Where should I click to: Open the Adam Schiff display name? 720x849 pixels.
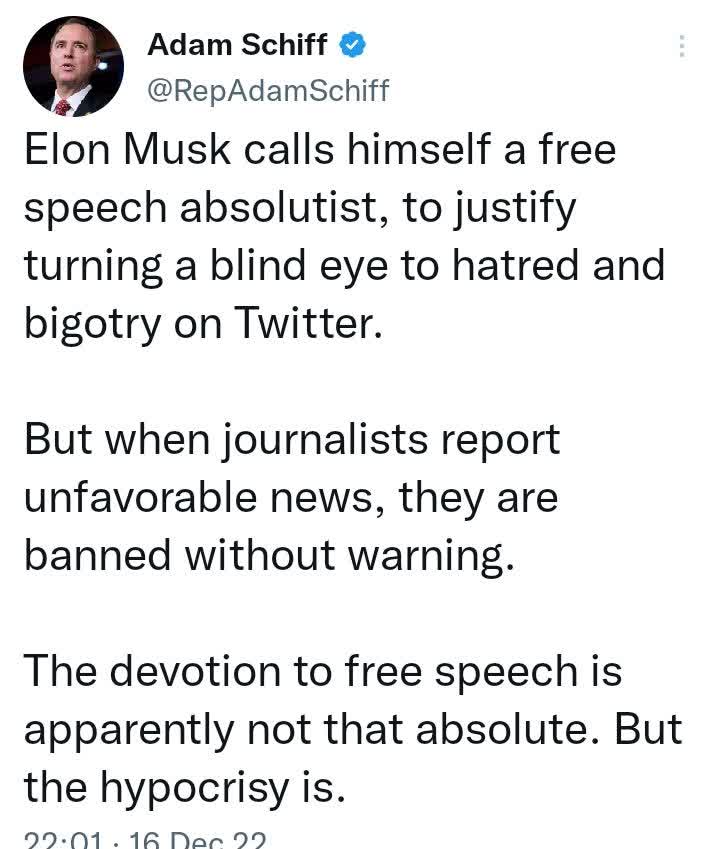pyautogui.click(x=237, y=44)
